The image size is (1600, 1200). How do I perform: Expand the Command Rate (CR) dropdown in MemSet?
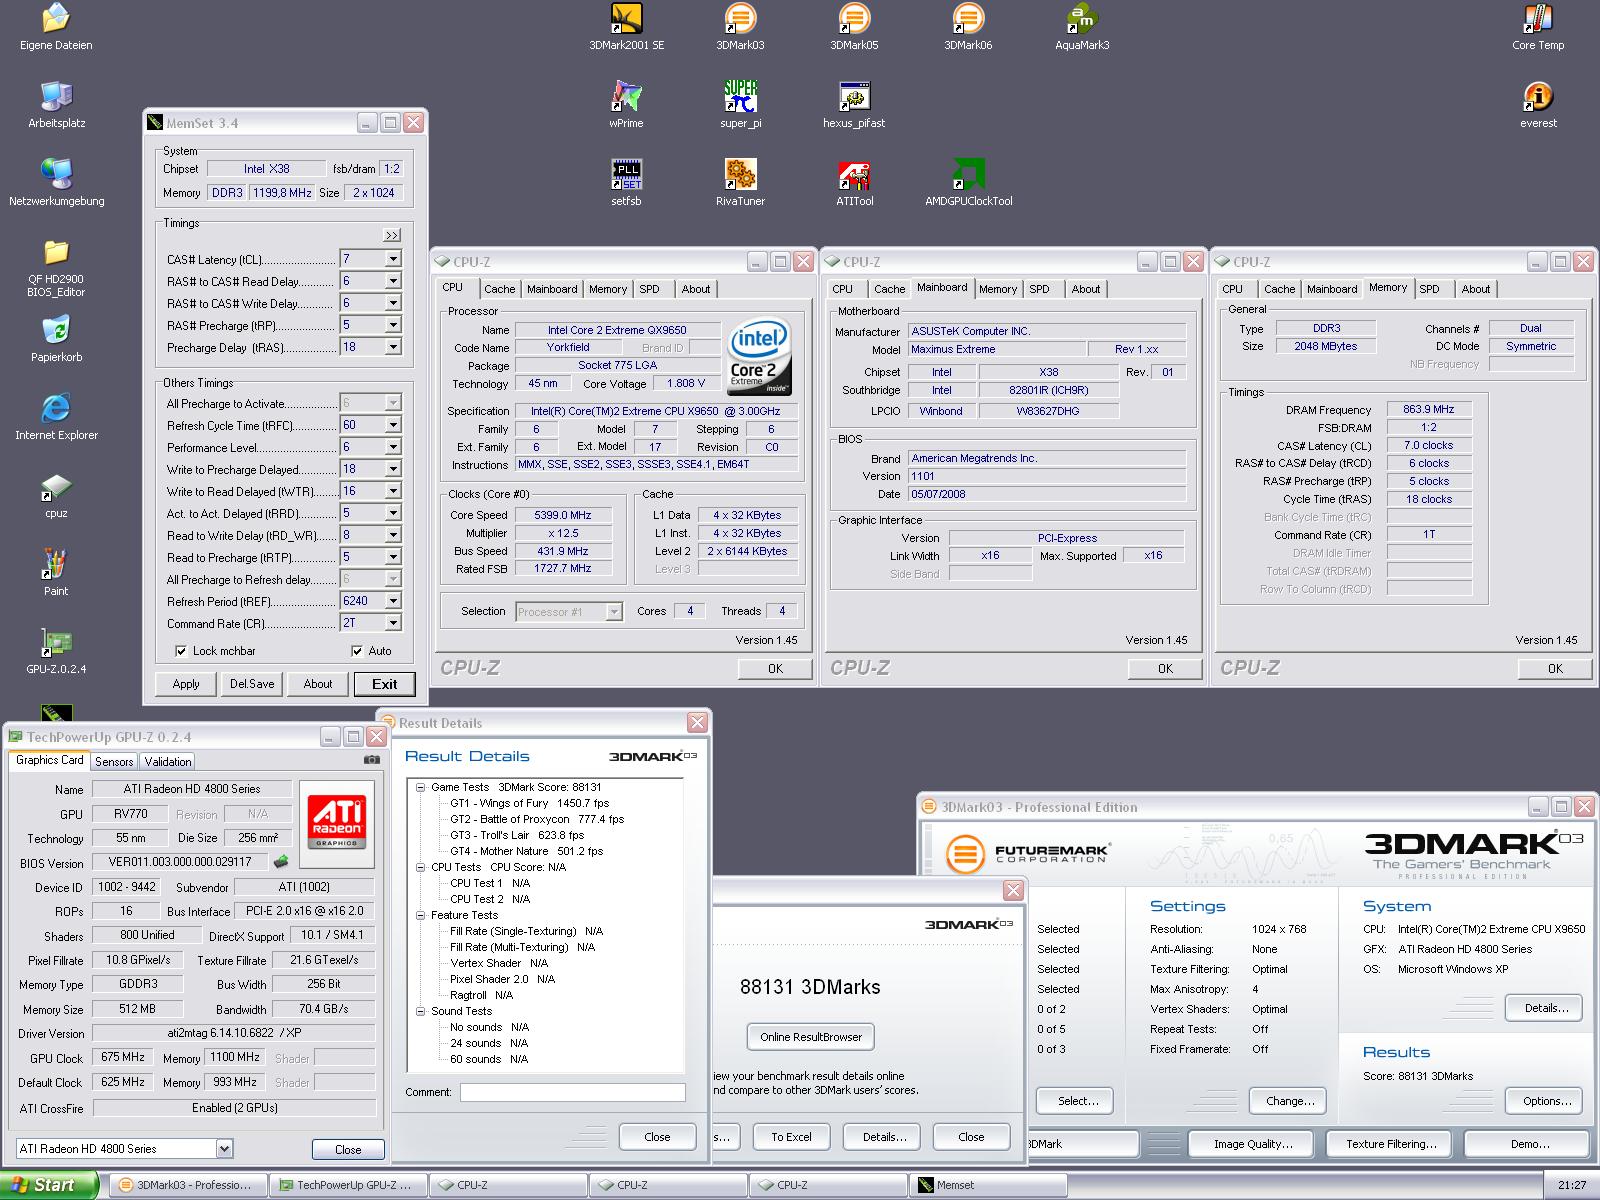pyautogui.click(x=393, y=623)
